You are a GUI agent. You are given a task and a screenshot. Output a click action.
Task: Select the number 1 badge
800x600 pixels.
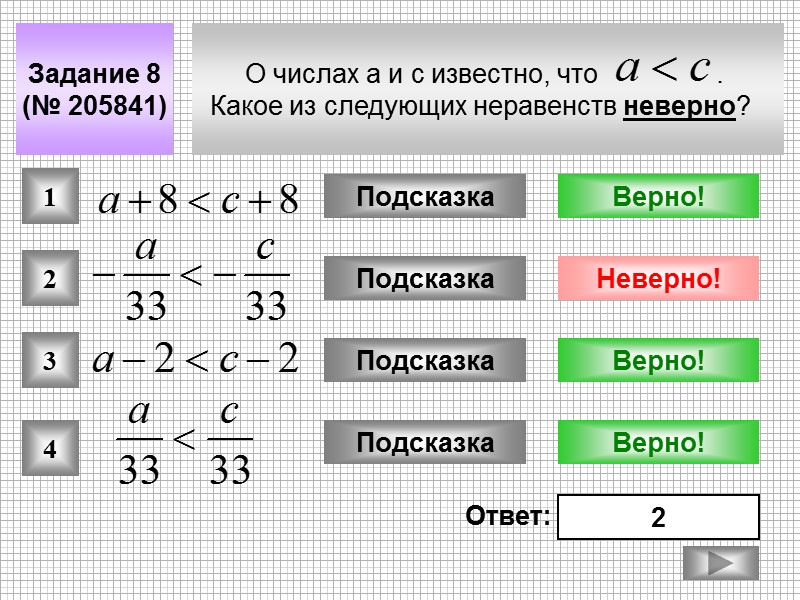pos(53,196)
